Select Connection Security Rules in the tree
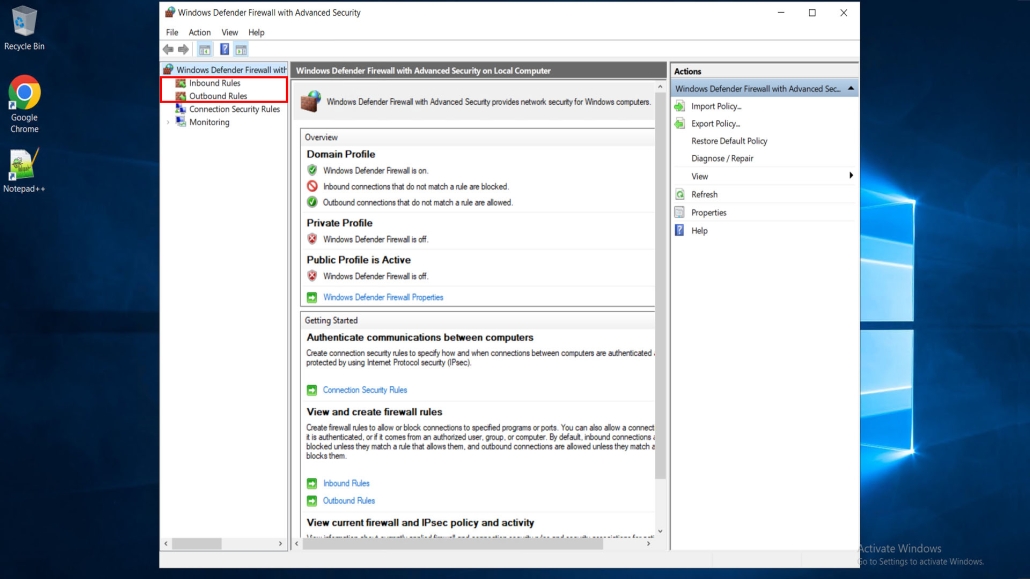This screenshot has width=1030, height=579. point(235,109)
